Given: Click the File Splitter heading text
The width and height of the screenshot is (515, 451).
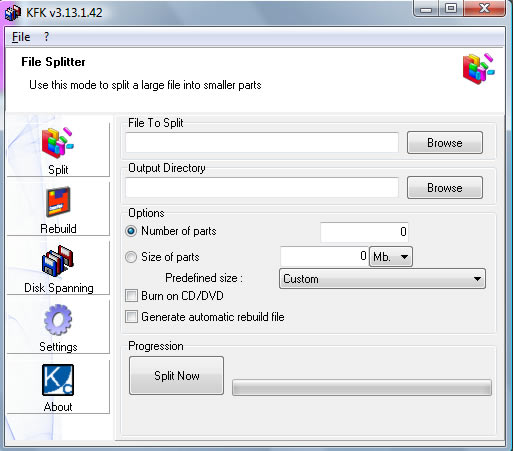Looking at the screenshot, I should tap(53, 62).
